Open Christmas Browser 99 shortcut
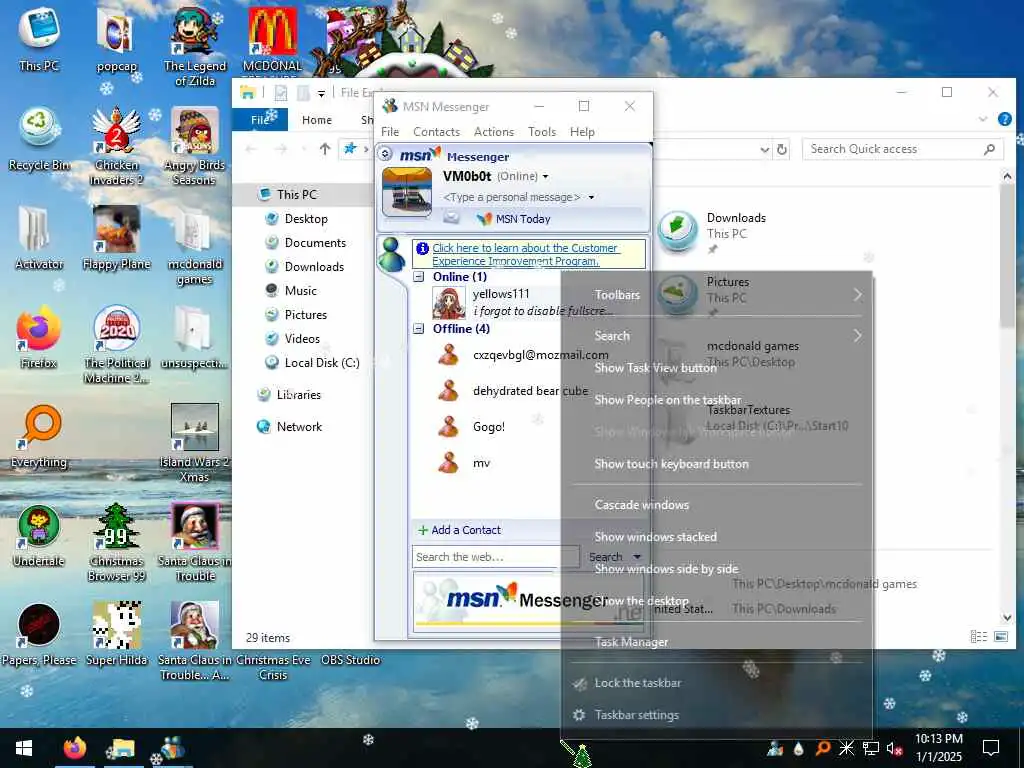This screenshot has height=768, width=1024. pyautogui.click(x=116, y=542)
